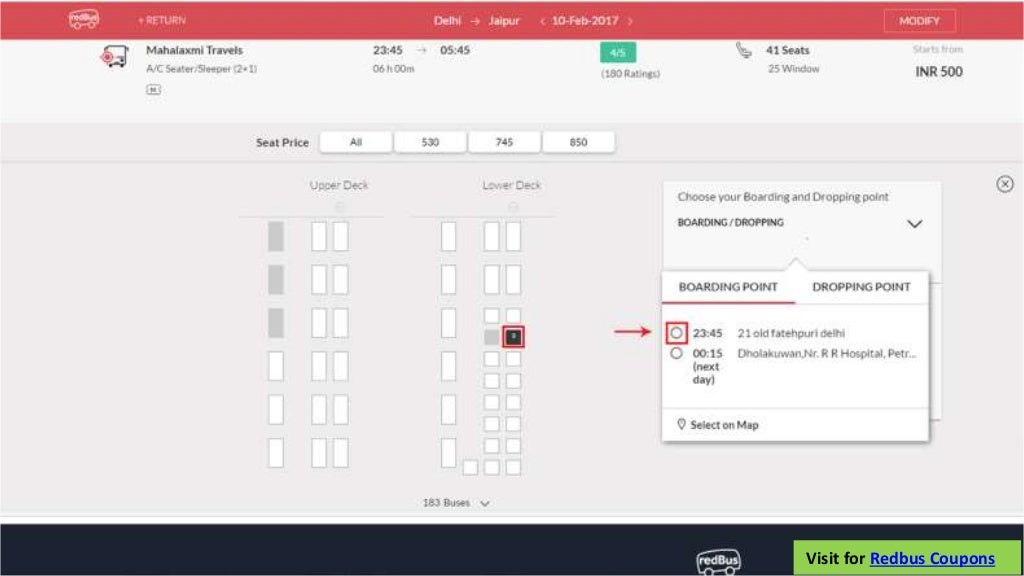
Task: Click the bus operator icon beside Mahalaxmi Travels
Action: pyautogui.click(x=114, y=56)
